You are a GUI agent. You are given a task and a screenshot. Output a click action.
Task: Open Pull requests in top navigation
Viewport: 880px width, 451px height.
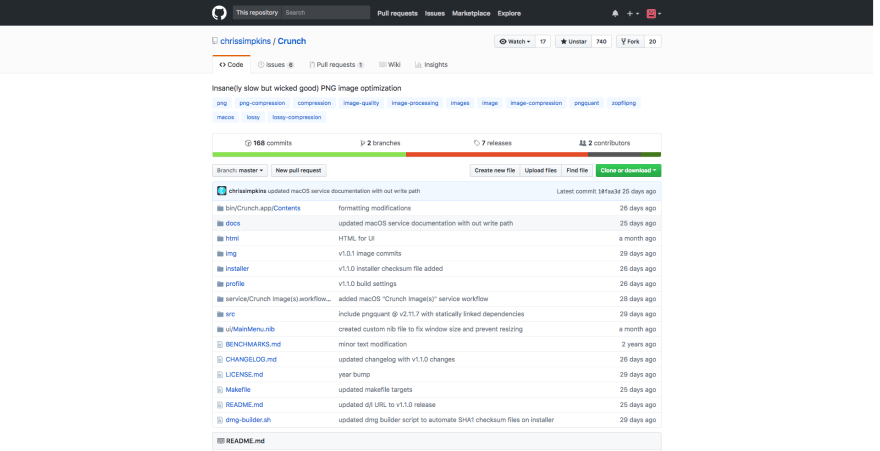[397, 13]
